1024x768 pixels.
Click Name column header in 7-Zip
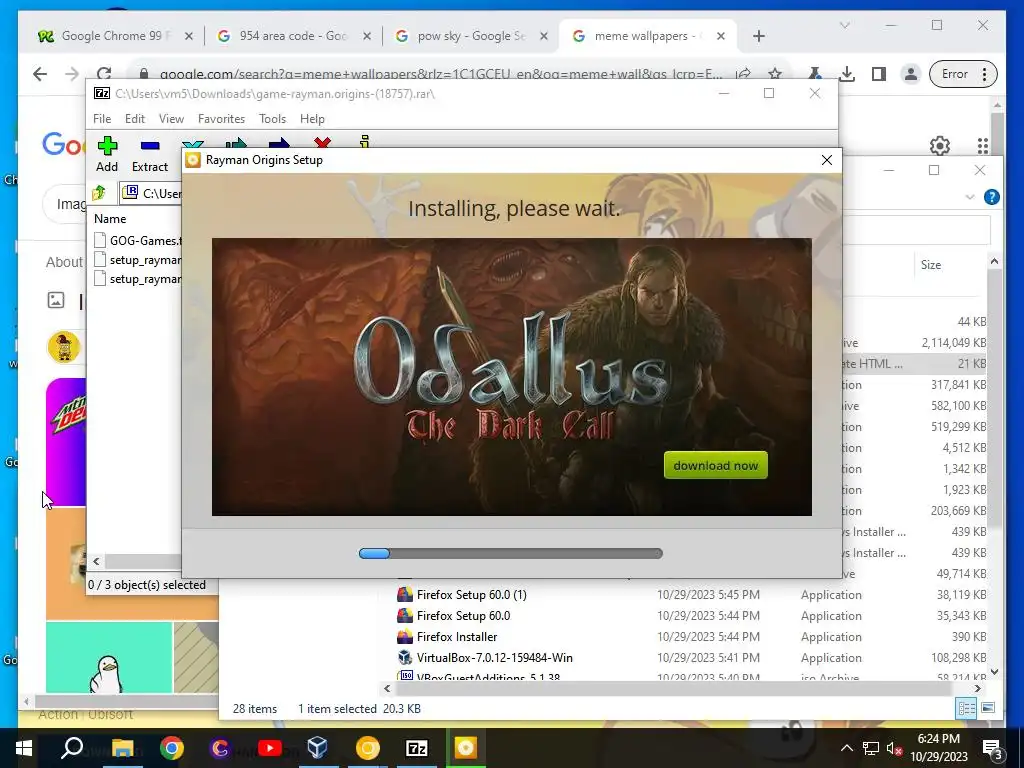(x=110, y=219)
